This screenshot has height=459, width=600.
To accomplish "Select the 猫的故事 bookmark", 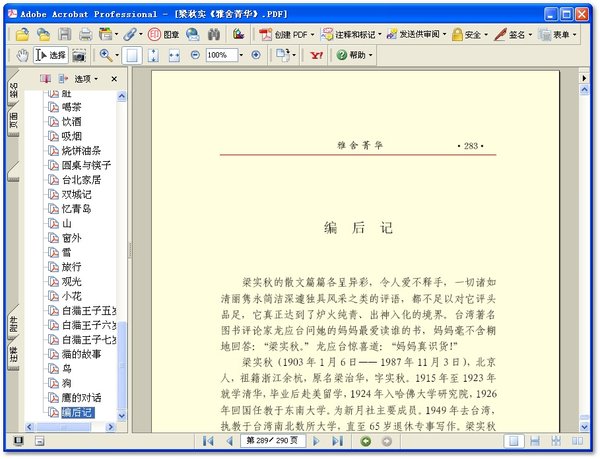I will click(87, 354).
